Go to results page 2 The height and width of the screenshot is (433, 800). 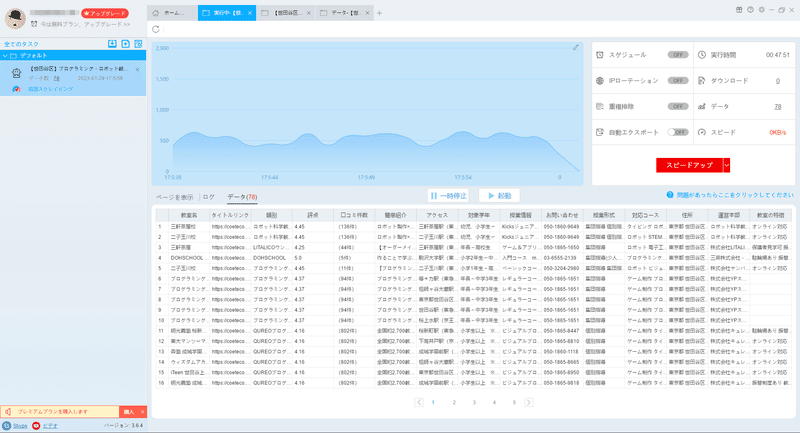pyautogui.click(x=454, y=402)
